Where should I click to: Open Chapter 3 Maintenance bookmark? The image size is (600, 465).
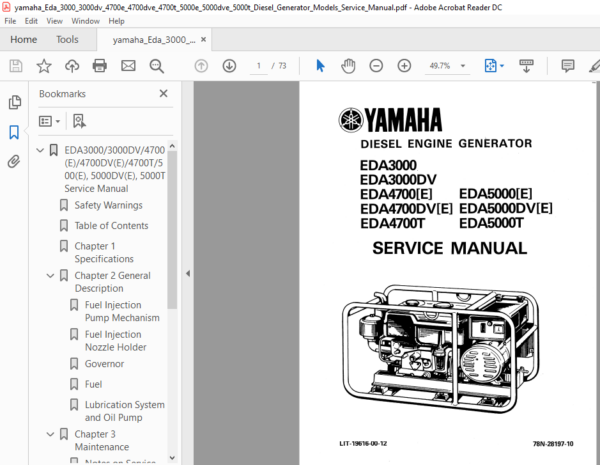(x=101, y=441)
